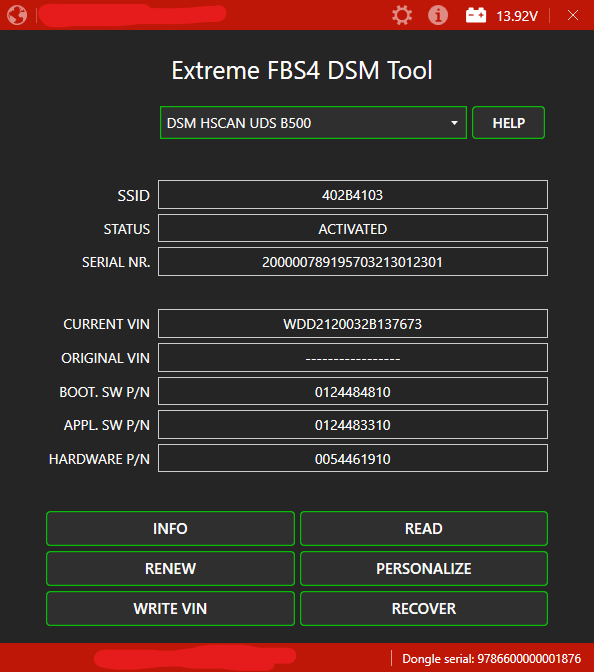Click the STATUS label

coord(127,229)
